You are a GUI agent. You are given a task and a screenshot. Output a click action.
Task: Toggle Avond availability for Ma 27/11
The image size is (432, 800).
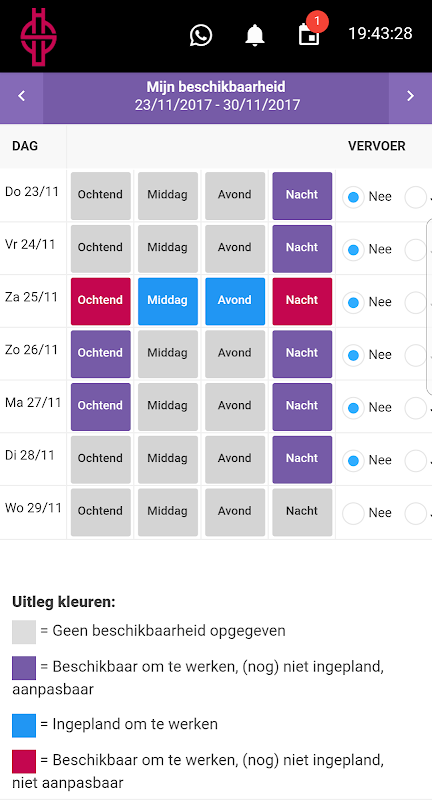(x=235, y=407)
